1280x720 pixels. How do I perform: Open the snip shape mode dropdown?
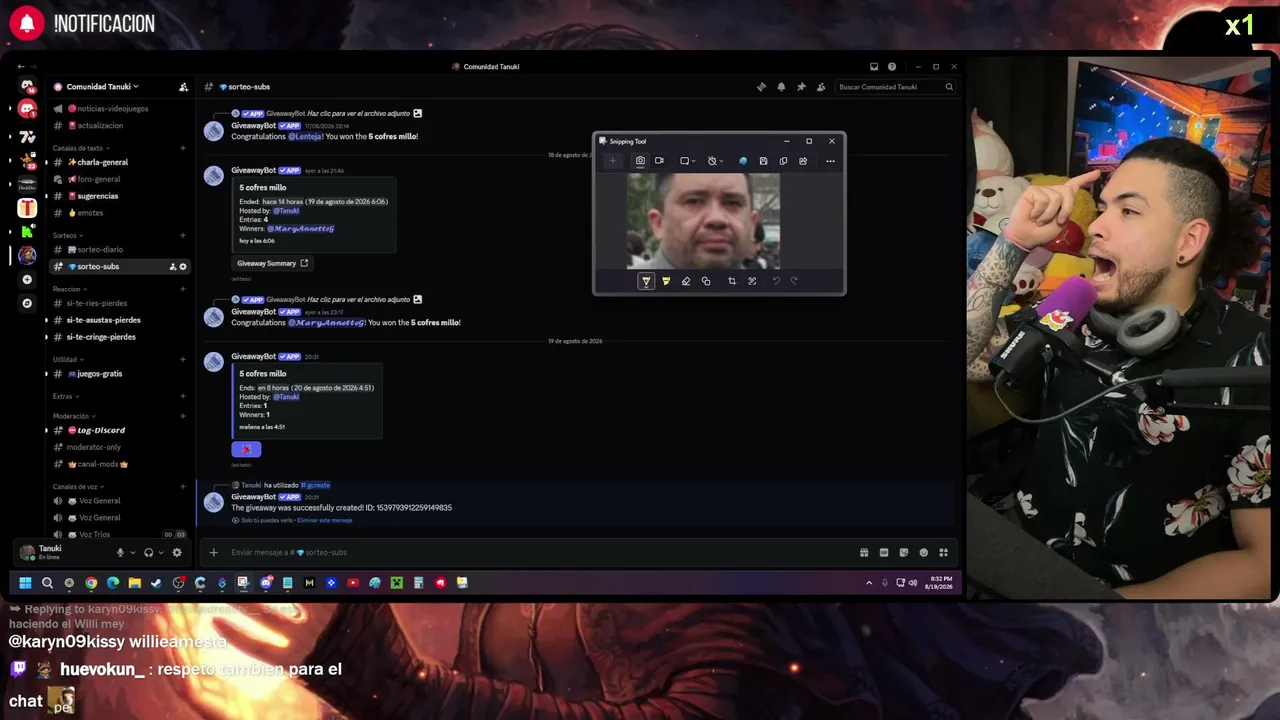click(x=686, y=161)
